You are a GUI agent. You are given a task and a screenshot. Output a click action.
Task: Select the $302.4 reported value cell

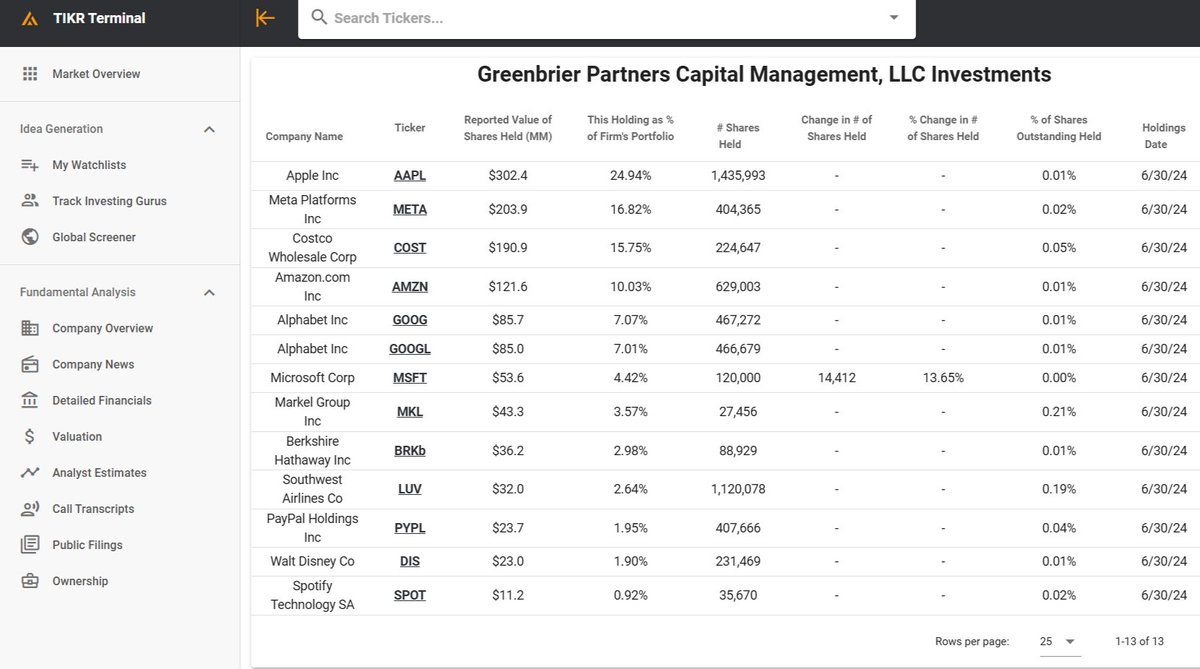[x=508, y=176]
